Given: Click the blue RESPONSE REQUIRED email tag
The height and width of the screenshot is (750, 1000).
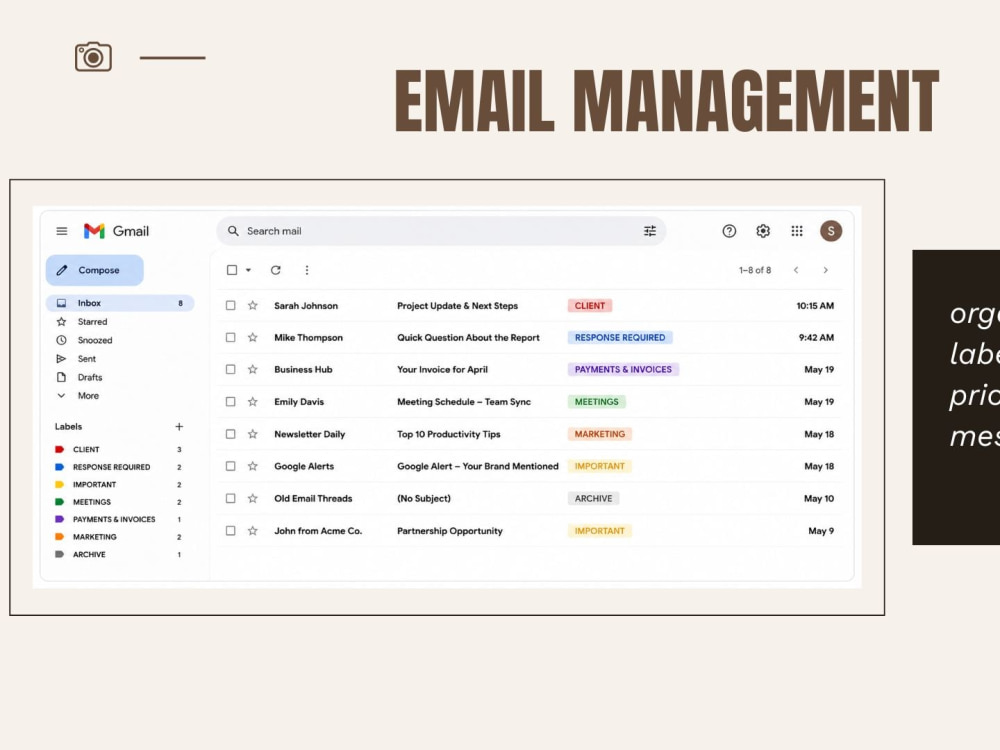Looking at the screenshot, I should [x=620, y=337].
